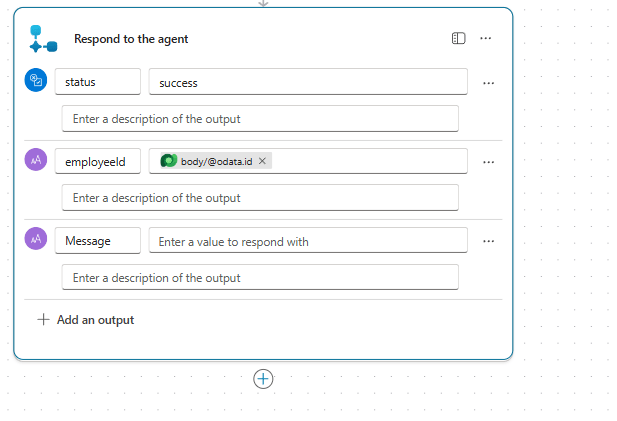
Task: Click the description field under status
Action: pos(260,118)
